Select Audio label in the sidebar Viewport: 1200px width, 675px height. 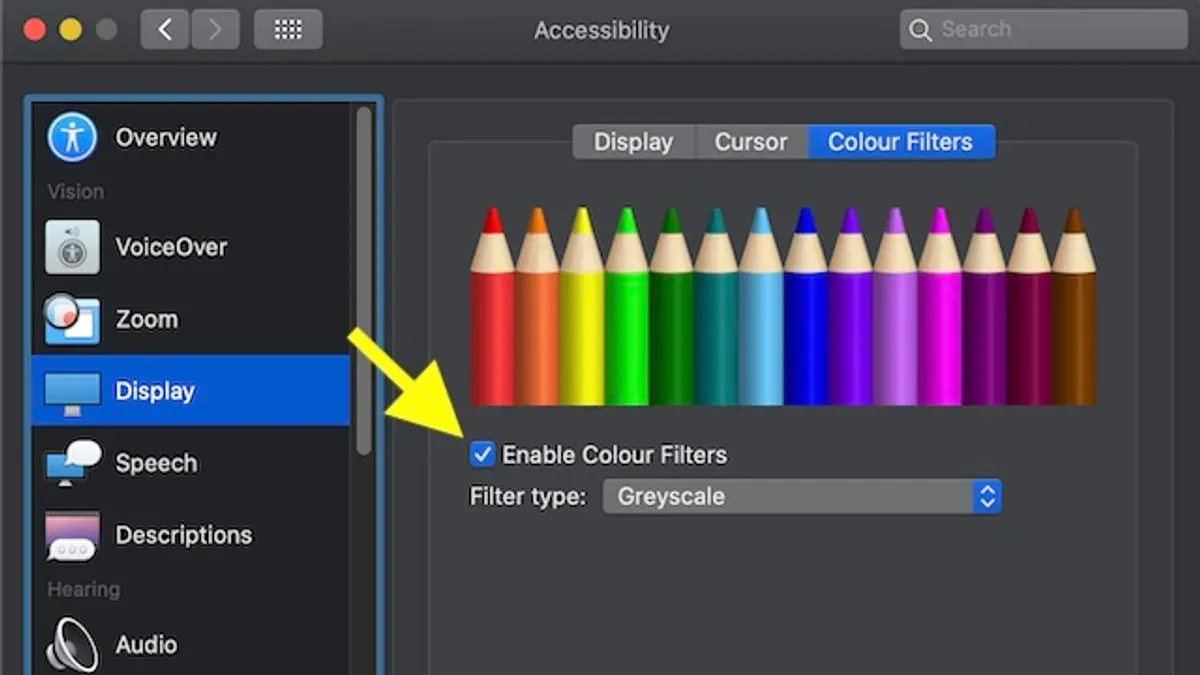point(146,645)
